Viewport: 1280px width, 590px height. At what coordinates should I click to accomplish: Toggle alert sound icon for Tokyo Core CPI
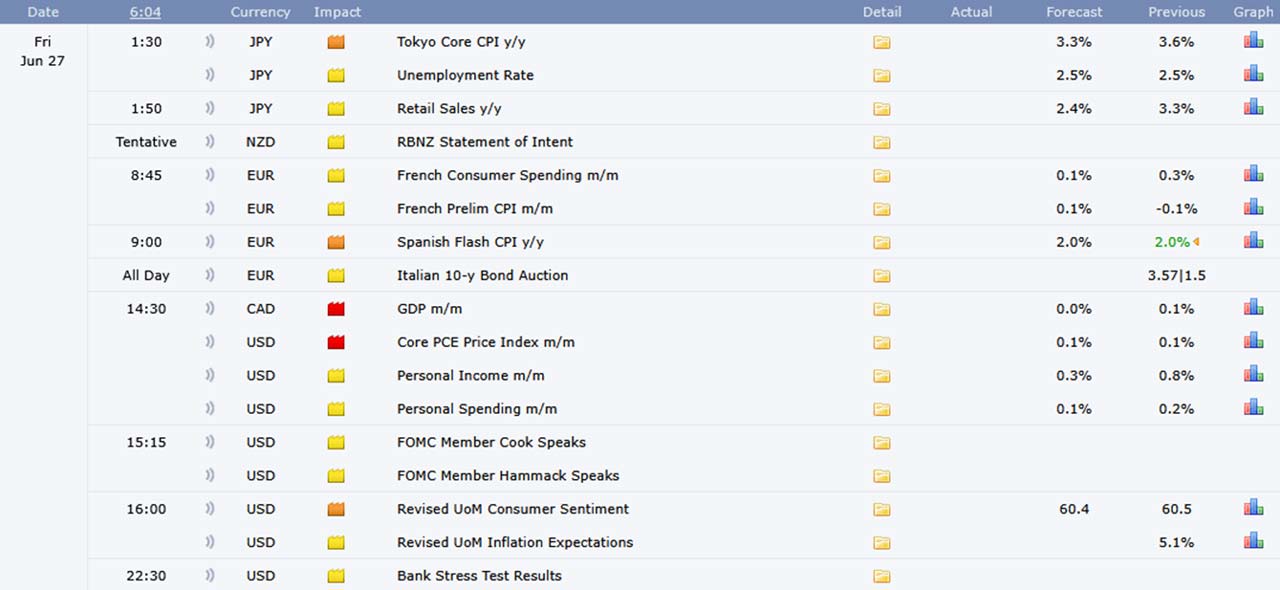click(x=210, y=42)
